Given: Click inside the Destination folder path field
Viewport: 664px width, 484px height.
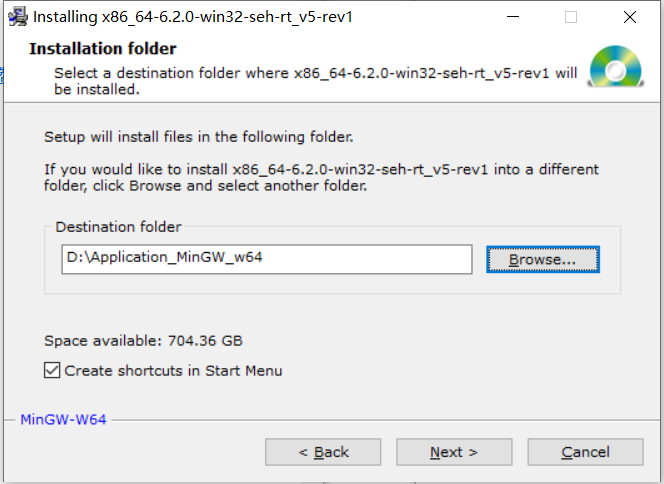Looking at the screenshot, I should (x=267, y=259).
